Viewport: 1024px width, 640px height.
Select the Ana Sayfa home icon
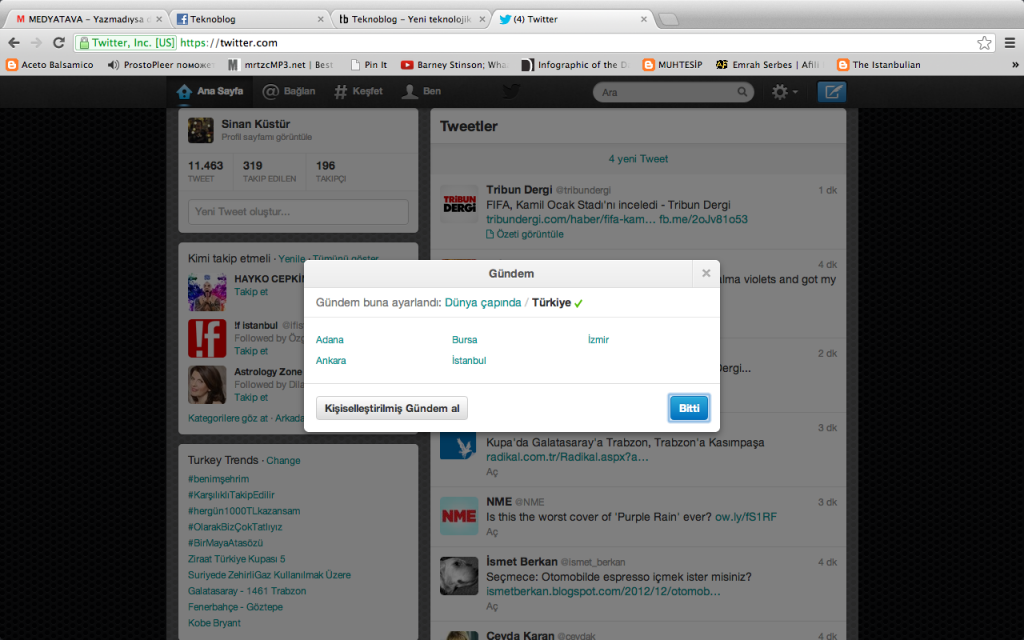184,90
